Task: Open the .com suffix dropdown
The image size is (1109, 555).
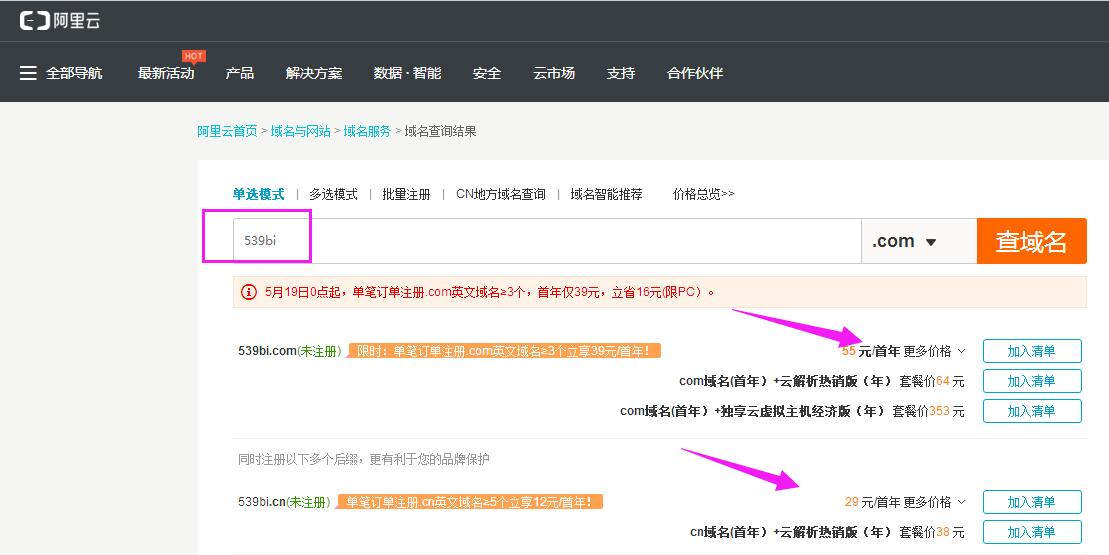Action: 919,241
